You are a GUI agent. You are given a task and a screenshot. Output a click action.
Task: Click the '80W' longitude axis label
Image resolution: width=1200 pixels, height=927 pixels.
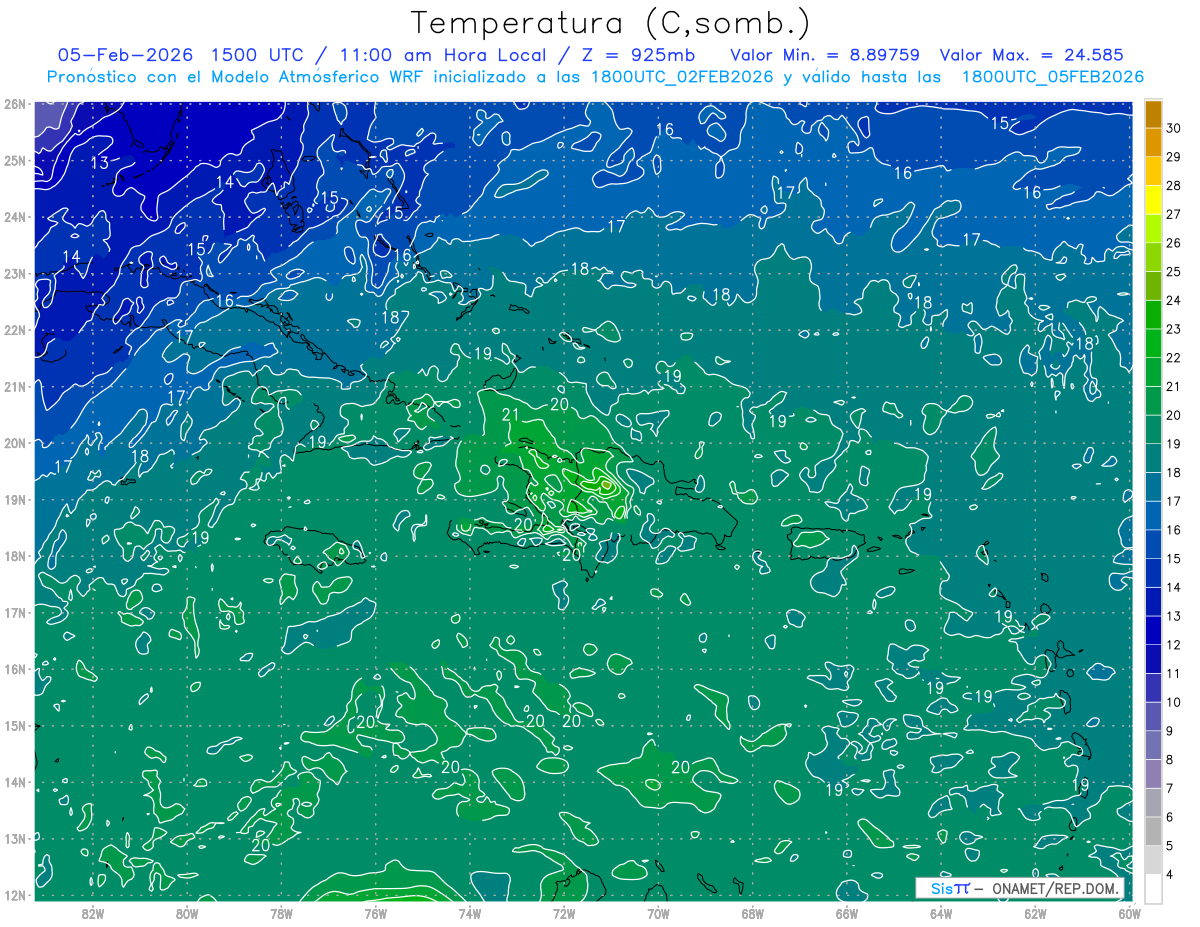pos(187,913)
